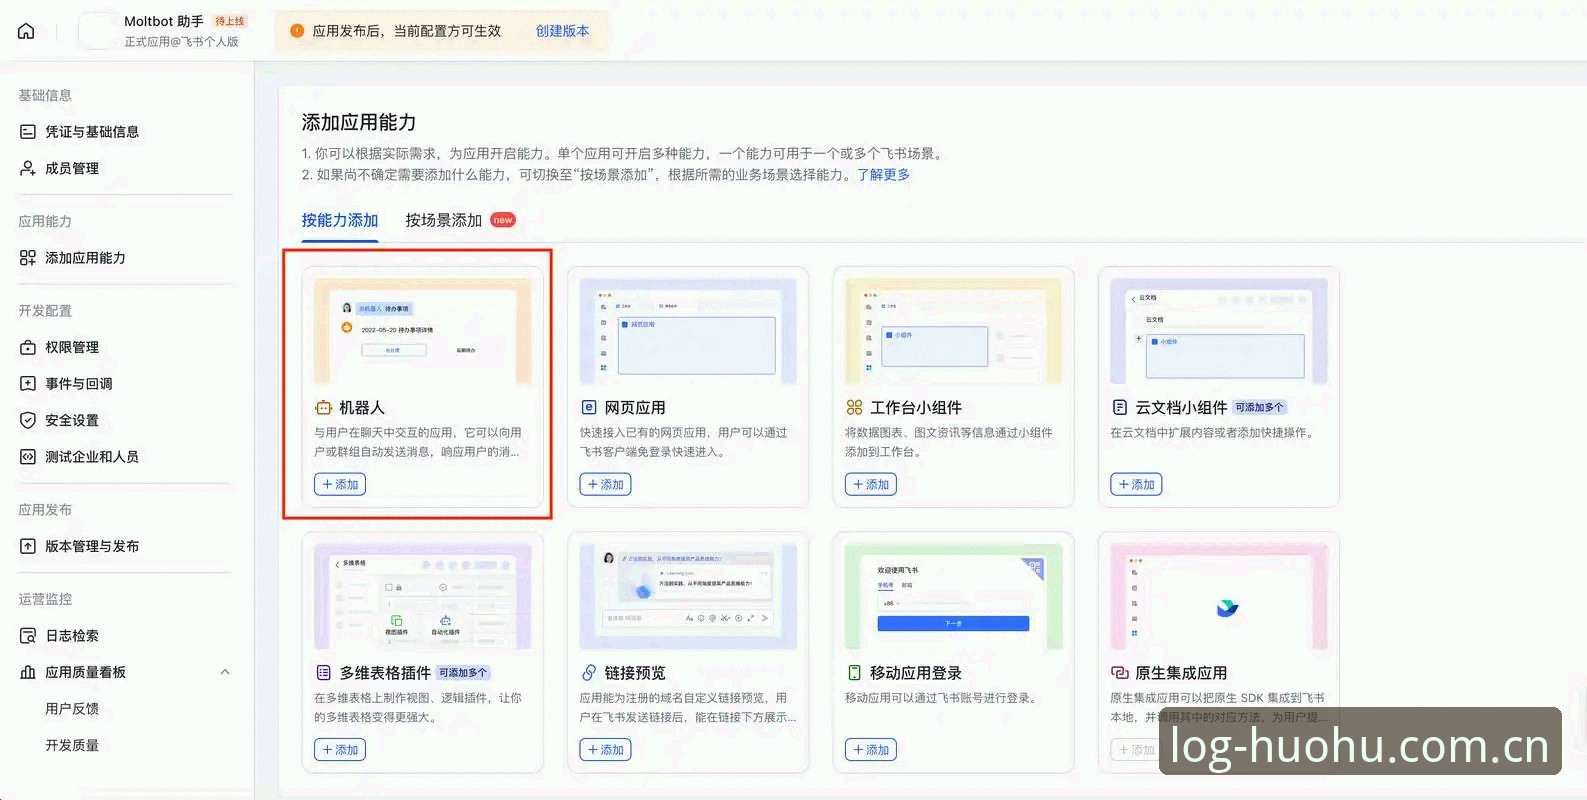Click the 可添加多个 tag on 云文档小组件
Viewport: 1587px width, 800px height.
tap(1259, 408)
